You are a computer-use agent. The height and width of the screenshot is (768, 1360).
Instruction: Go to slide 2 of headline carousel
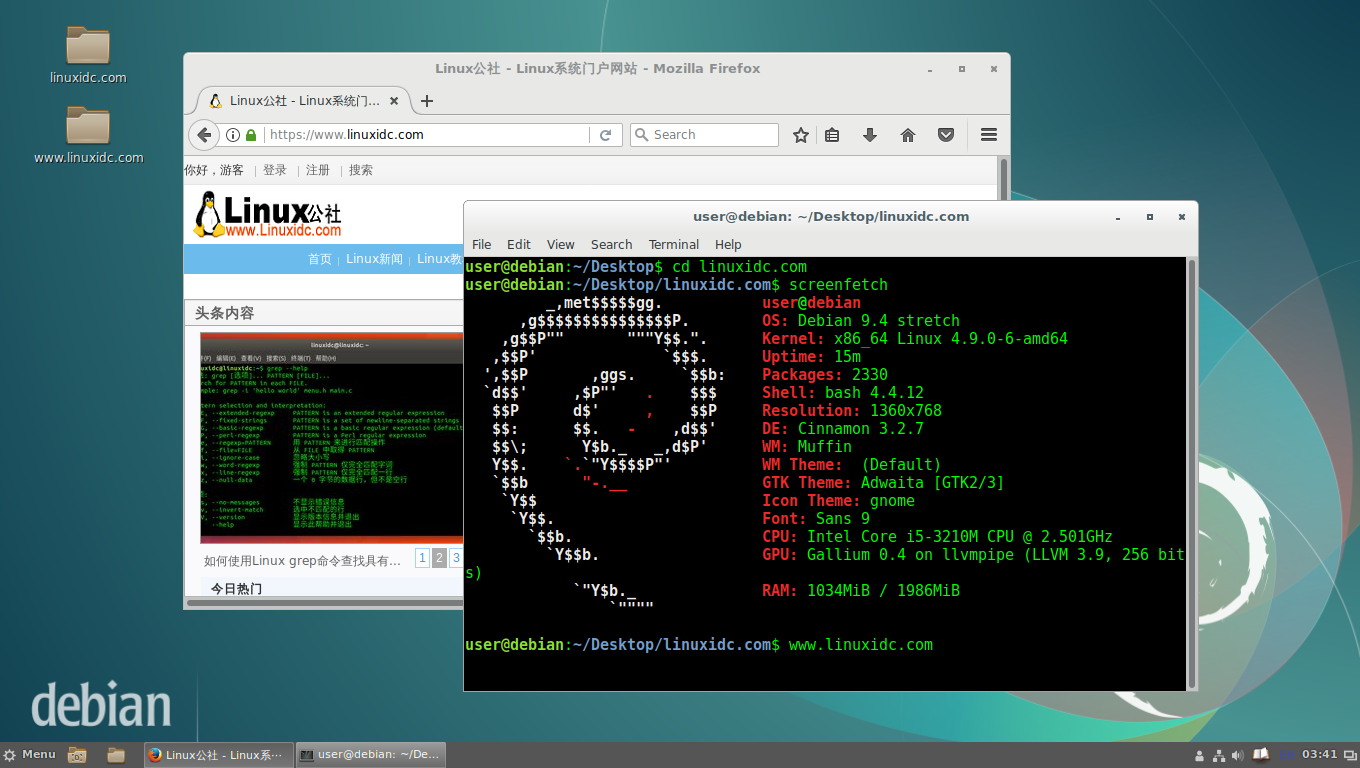[439, 558]
